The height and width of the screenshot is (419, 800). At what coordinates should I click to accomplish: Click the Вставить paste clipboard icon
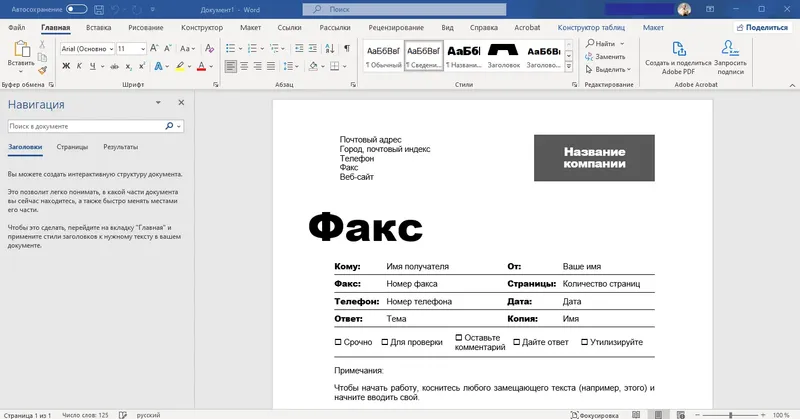tap(21, 50)
